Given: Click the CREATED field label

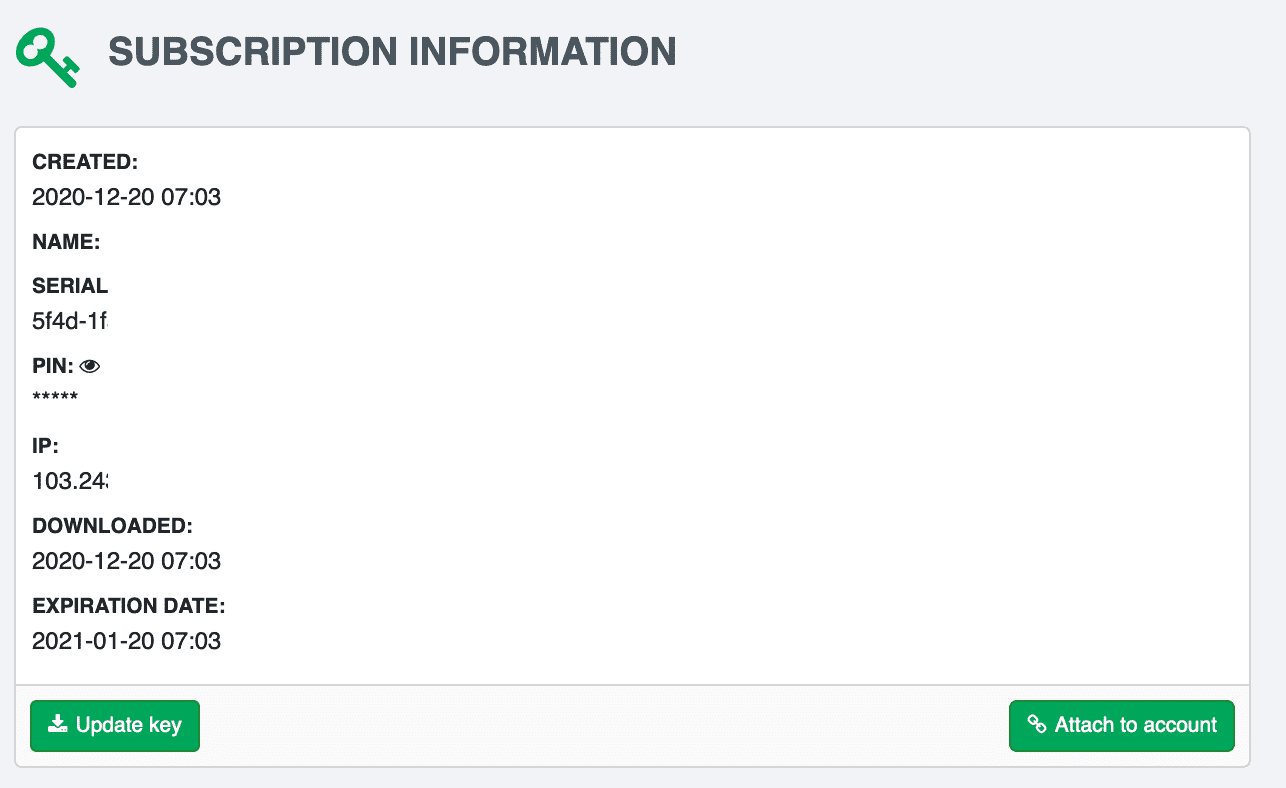Looking at the screenshot, I should click(85, 162).
